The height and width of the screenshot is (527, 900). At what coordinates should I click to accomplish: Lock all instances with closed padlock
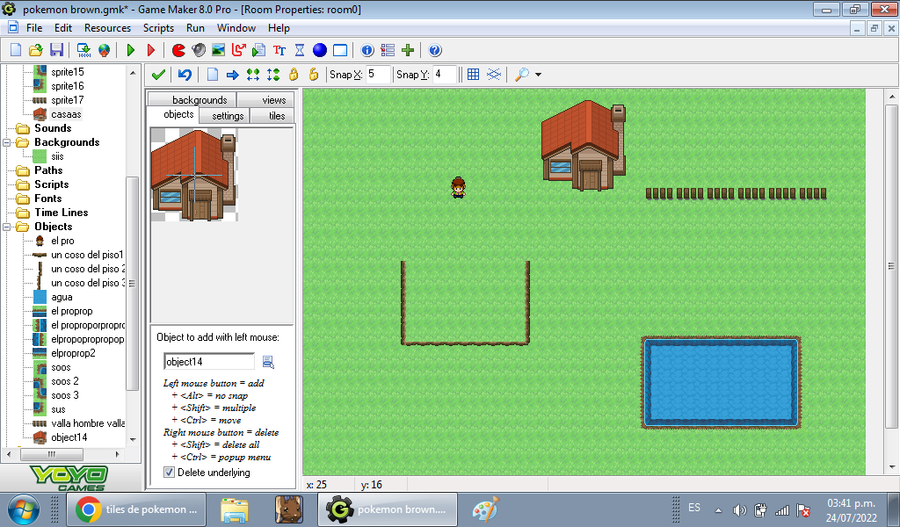(x=293, y=75)
